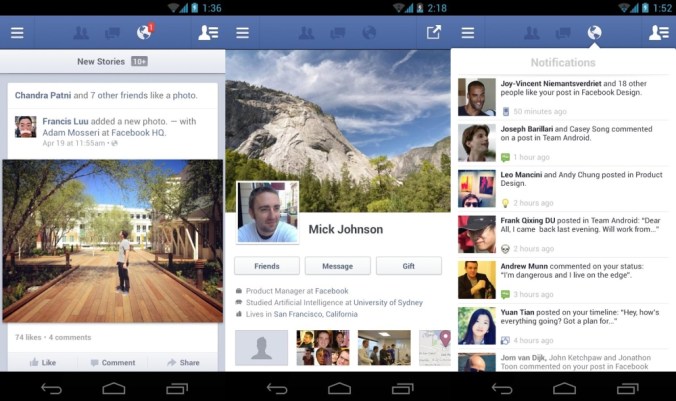The width and height of the screenshot is (676, 401).
Task: Tap Android recent apps button under the Notifications screen
Action: pyautogui.click(x=627, y=388)
